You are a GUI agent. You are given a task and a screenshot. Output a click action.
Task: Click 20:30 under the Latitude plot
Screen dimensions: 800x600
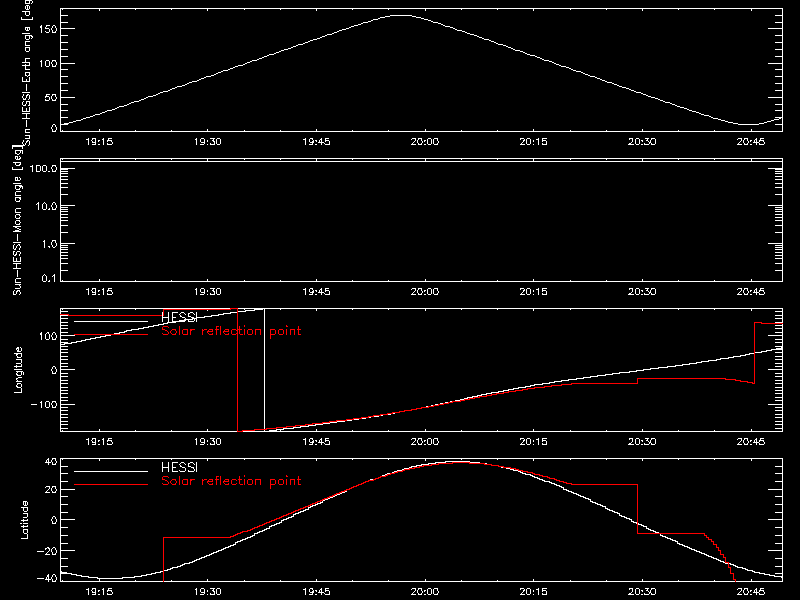642,592
